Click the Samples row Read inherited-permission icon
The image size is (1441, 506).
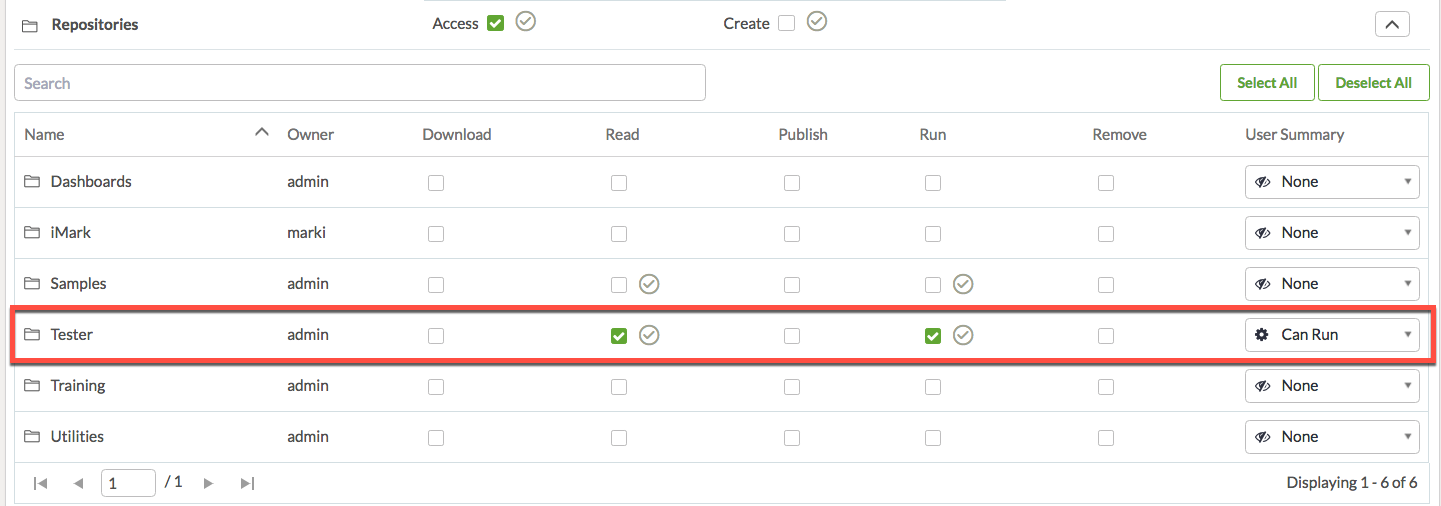pos(649,284)
